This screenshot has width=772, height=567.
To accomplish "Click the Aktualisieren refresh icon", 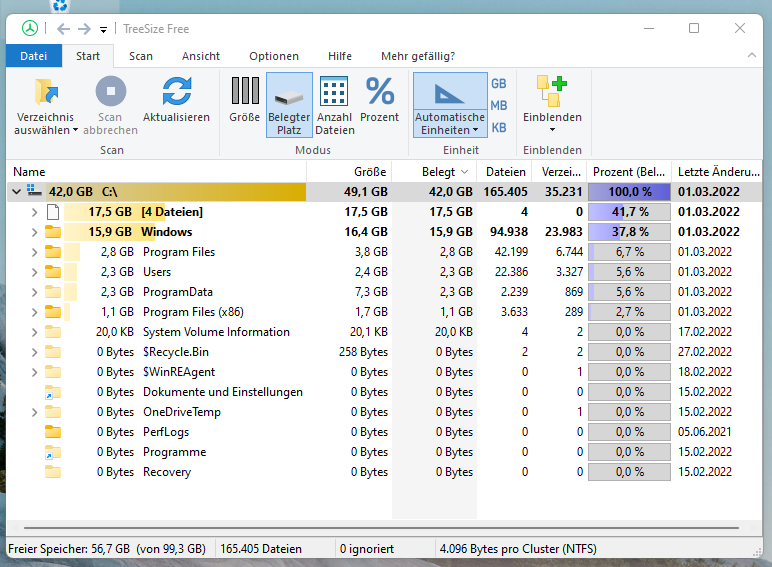I will point(177,91).
